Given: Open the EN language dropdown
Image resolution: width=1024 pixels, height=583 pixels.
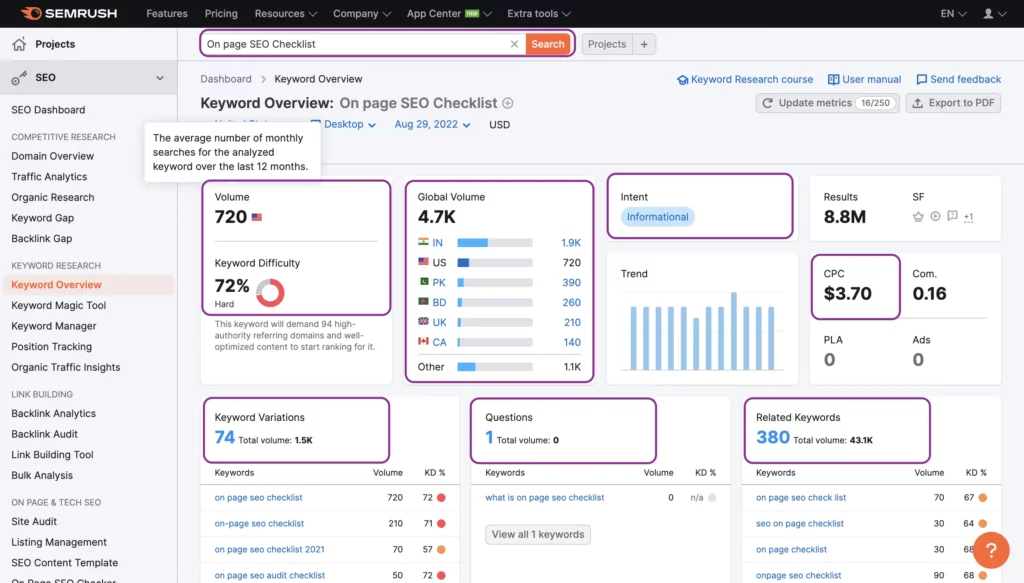Looking at the screenshot, I should tap(953, 13).
